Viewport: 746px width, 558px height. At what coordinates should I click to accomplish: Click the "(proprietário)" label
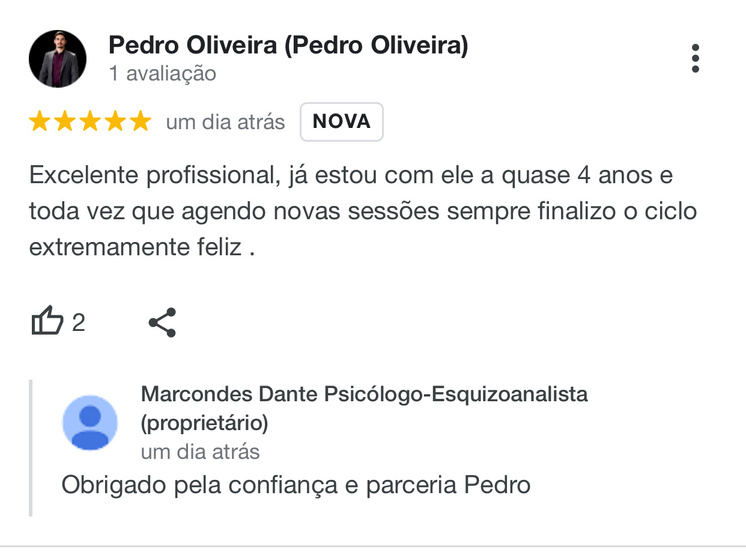click(x=204, y=422)
